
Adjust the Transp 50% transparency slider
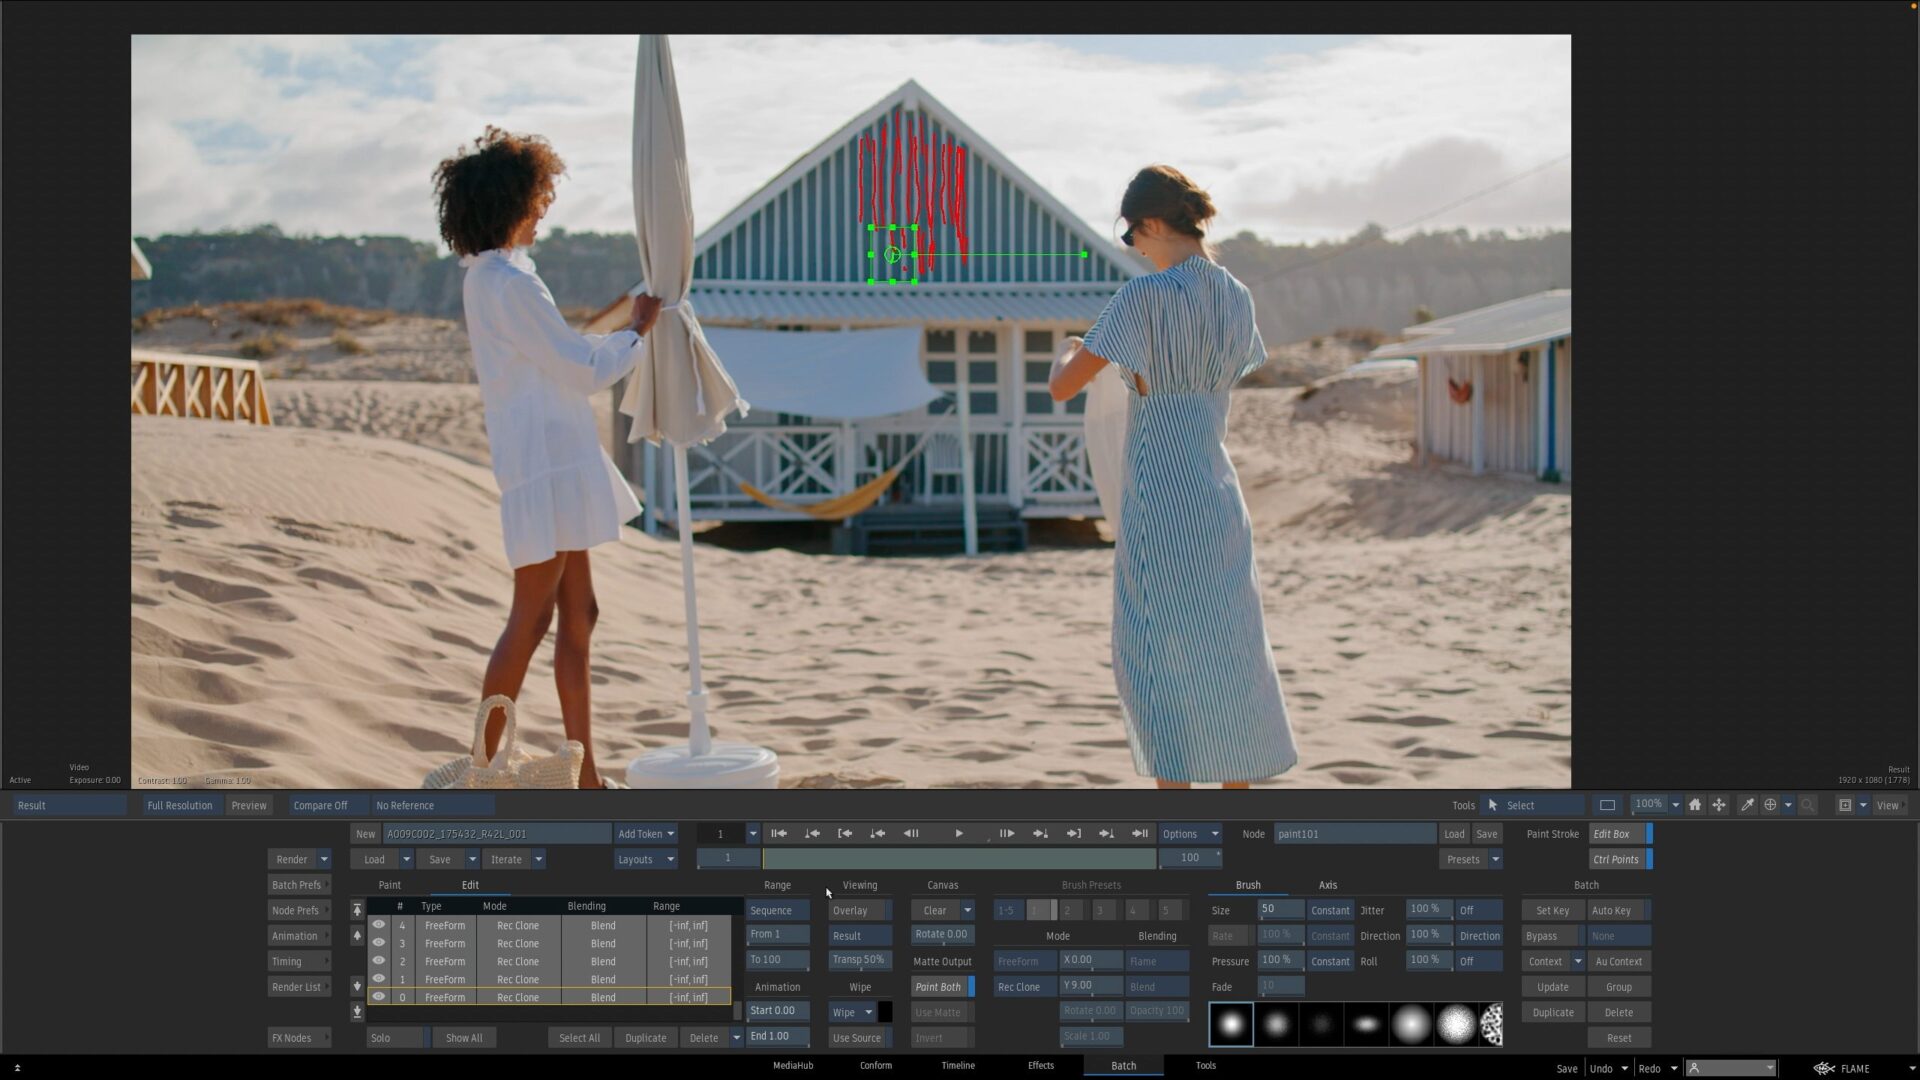tap(858, 958)
